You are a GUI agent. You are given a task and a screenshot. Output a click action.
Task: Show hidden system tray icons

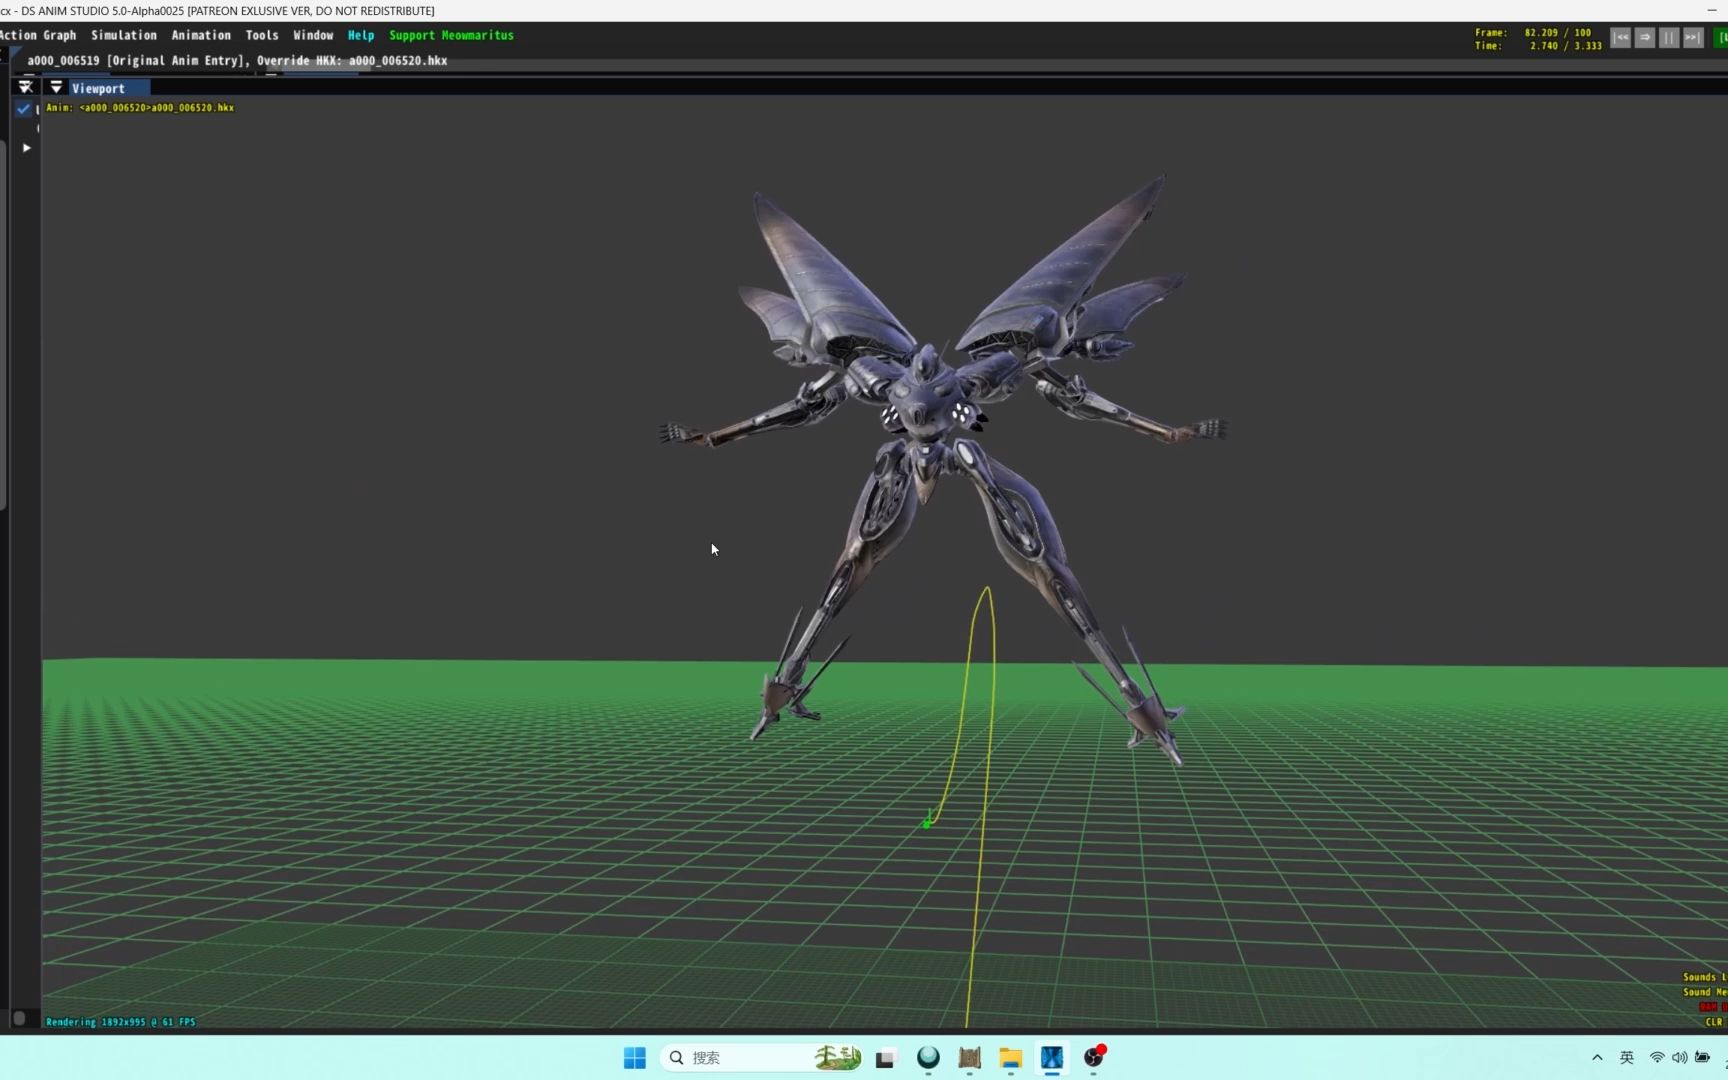(x=1597, y=1058)
